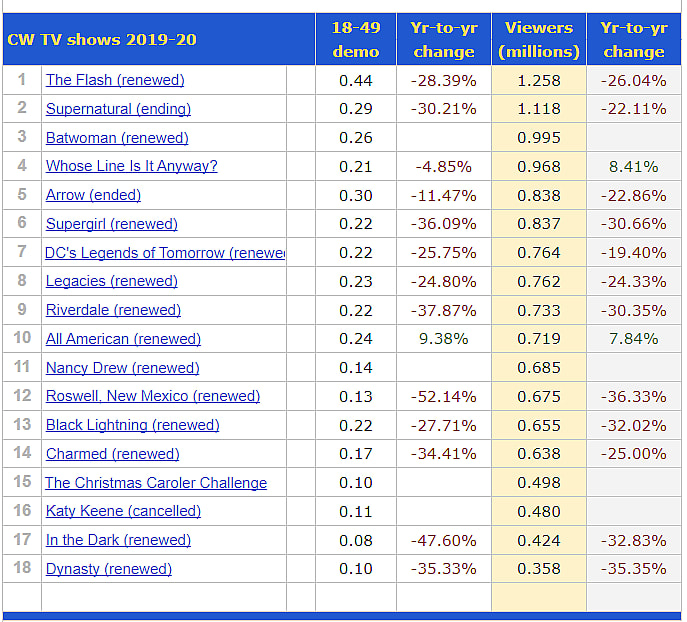Open The Christmas Caroler Challenge link
Screen dimensions: 687x622
[156, 483]
